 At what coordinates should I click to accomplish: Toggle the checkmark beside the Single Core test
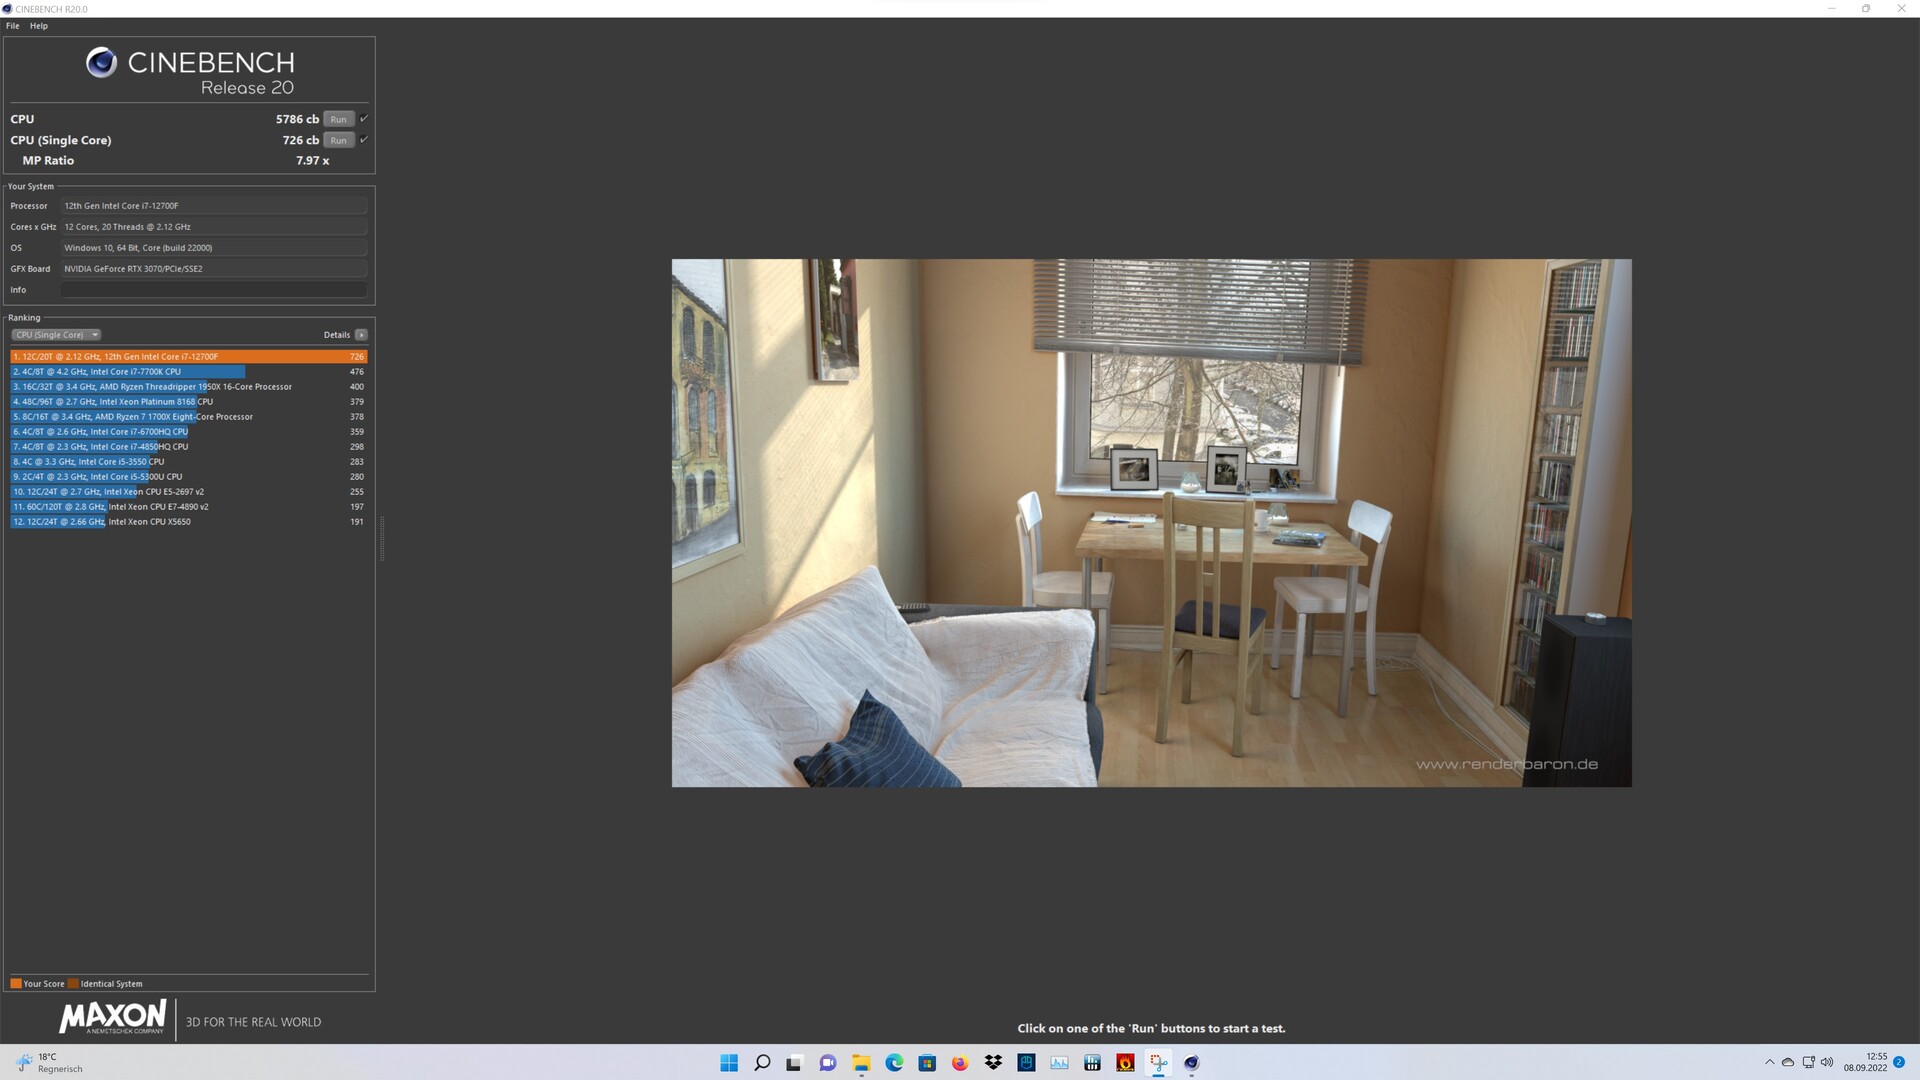pos(364,139)
